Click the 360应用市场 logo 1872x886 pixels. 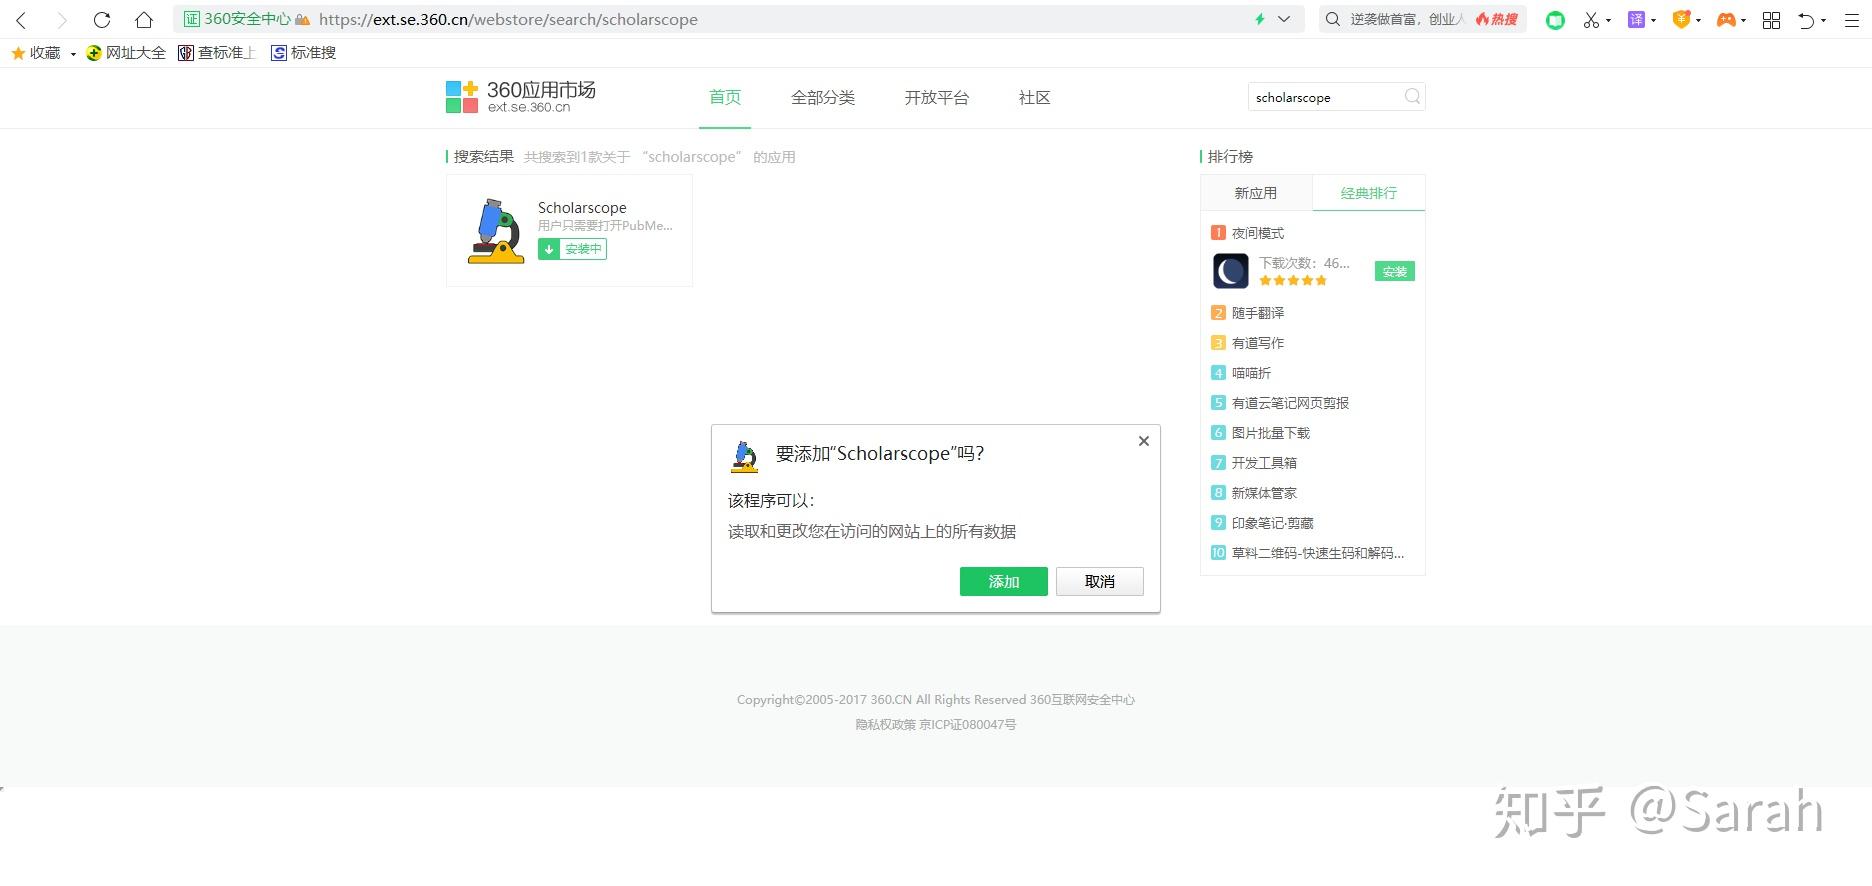click(x=521, y=97)
